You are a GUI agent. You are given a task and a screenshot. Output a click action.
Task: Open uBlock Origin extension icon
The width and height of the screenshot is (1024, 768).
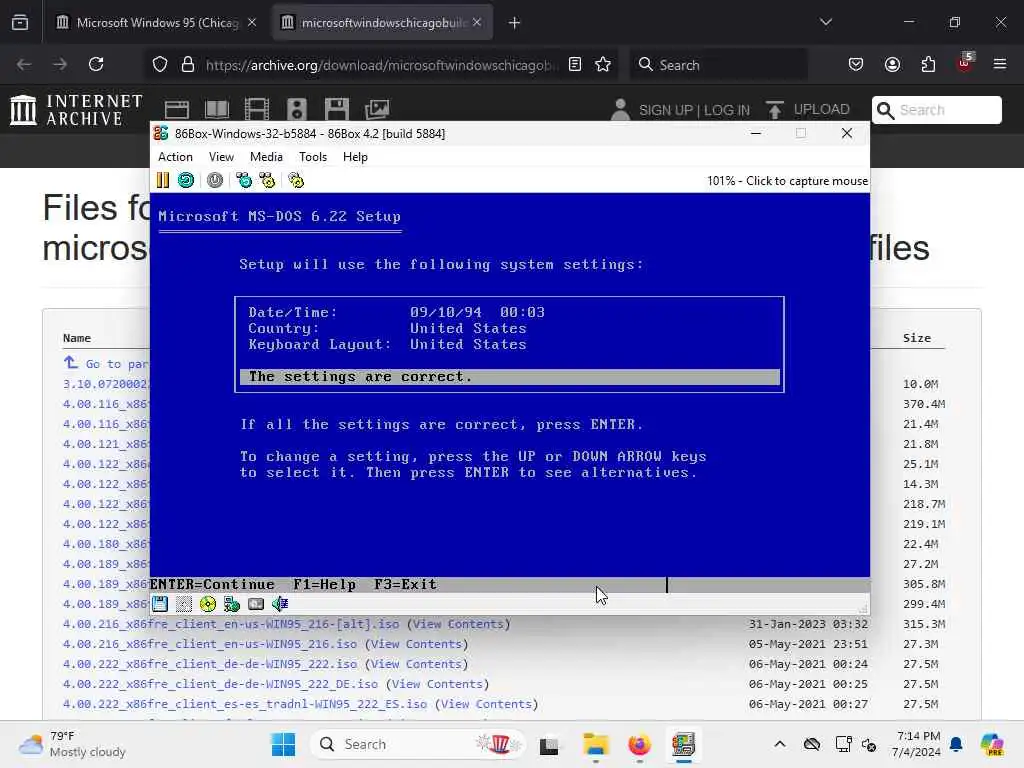coord(964,63)
